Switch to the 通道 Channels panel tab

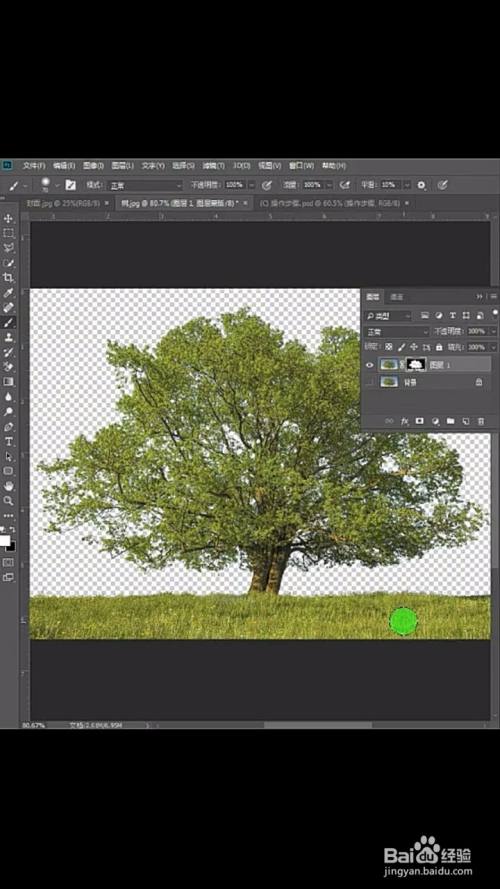pyautogui.click(x=397, y=297)
